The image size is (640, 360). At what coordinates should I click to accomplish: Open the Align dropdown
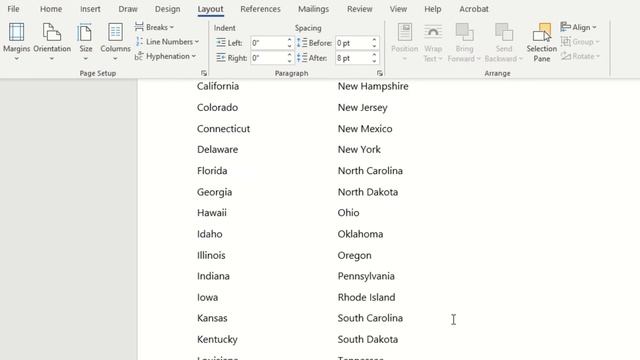click(578, 27)
